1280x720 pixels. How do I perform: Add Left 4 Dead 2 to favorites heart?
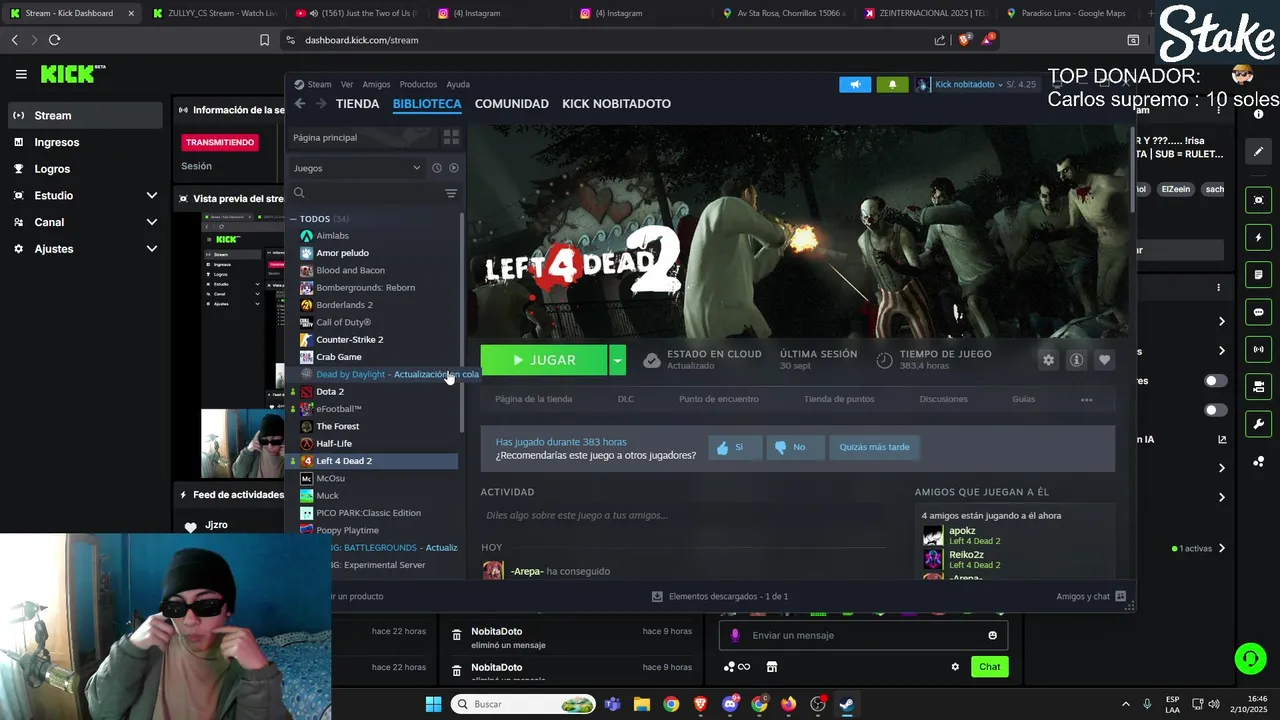(1104, 360)
